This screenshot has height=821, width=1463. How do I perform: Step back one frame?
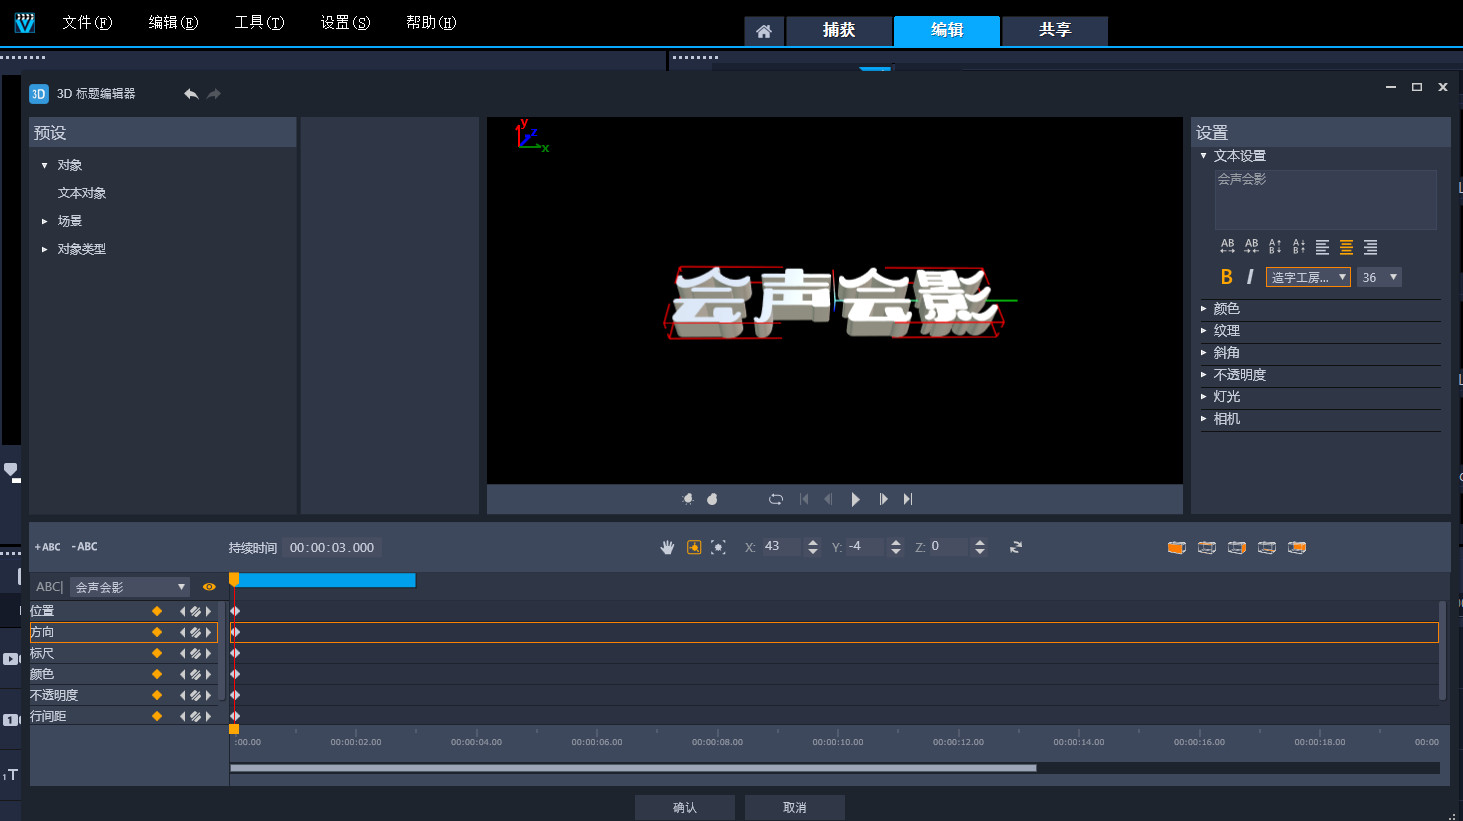pos(828,499)
